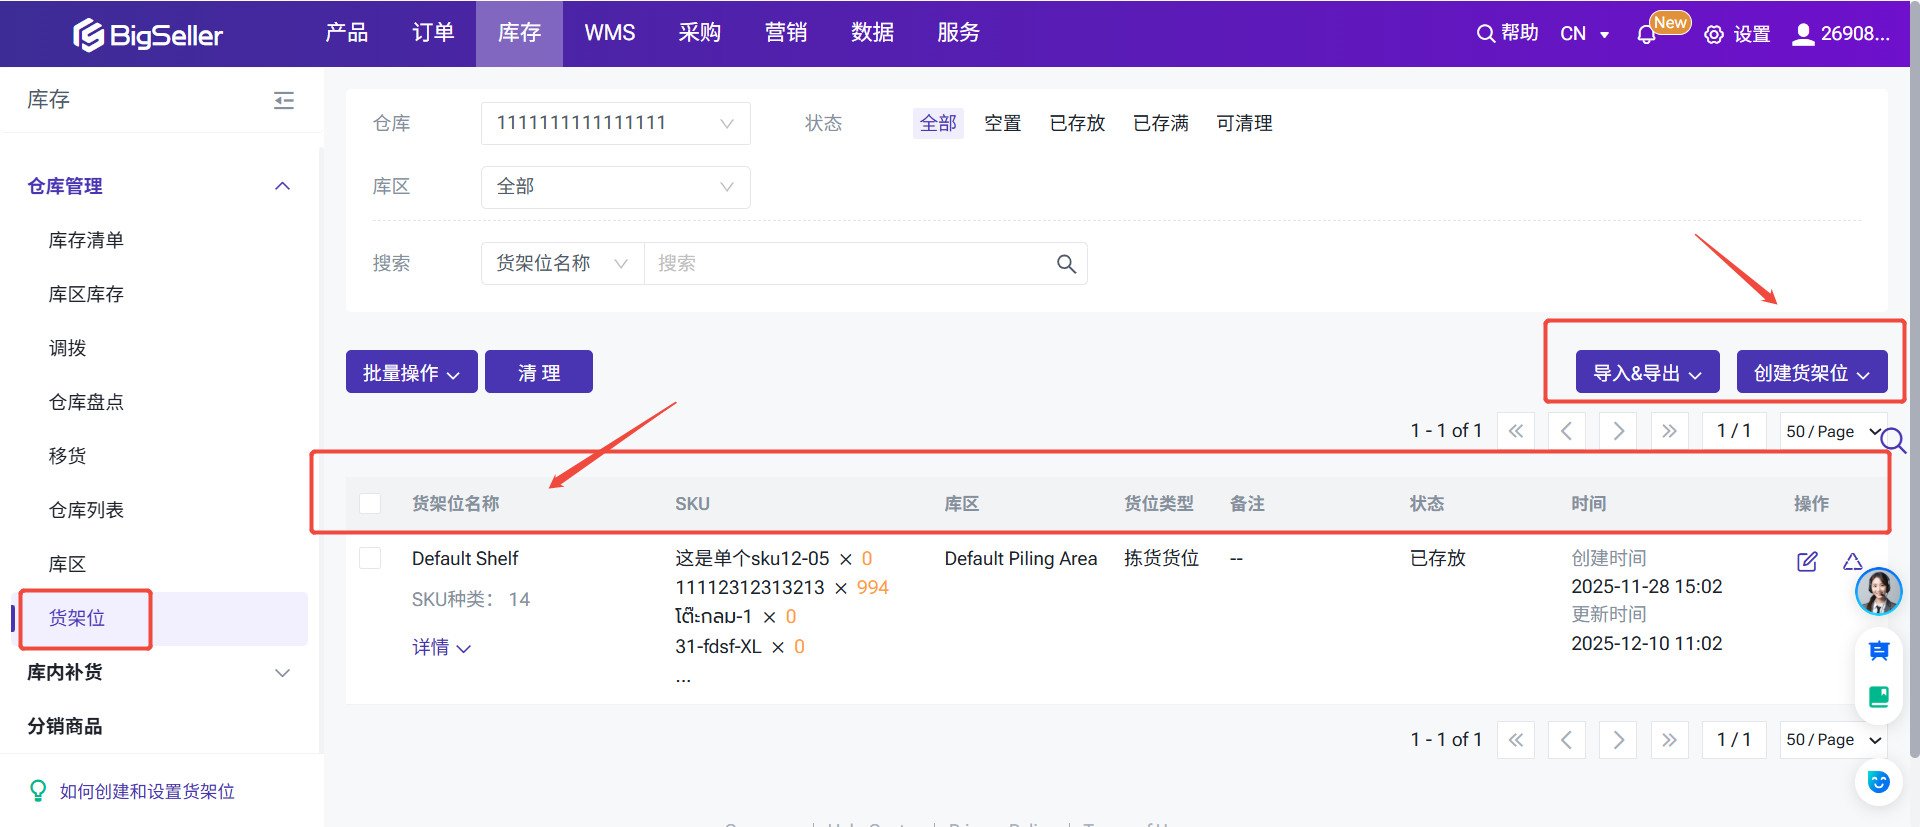Screen dimensions: 1920x827
Task: Filter status by 已存放
Action: [1077, 124]
